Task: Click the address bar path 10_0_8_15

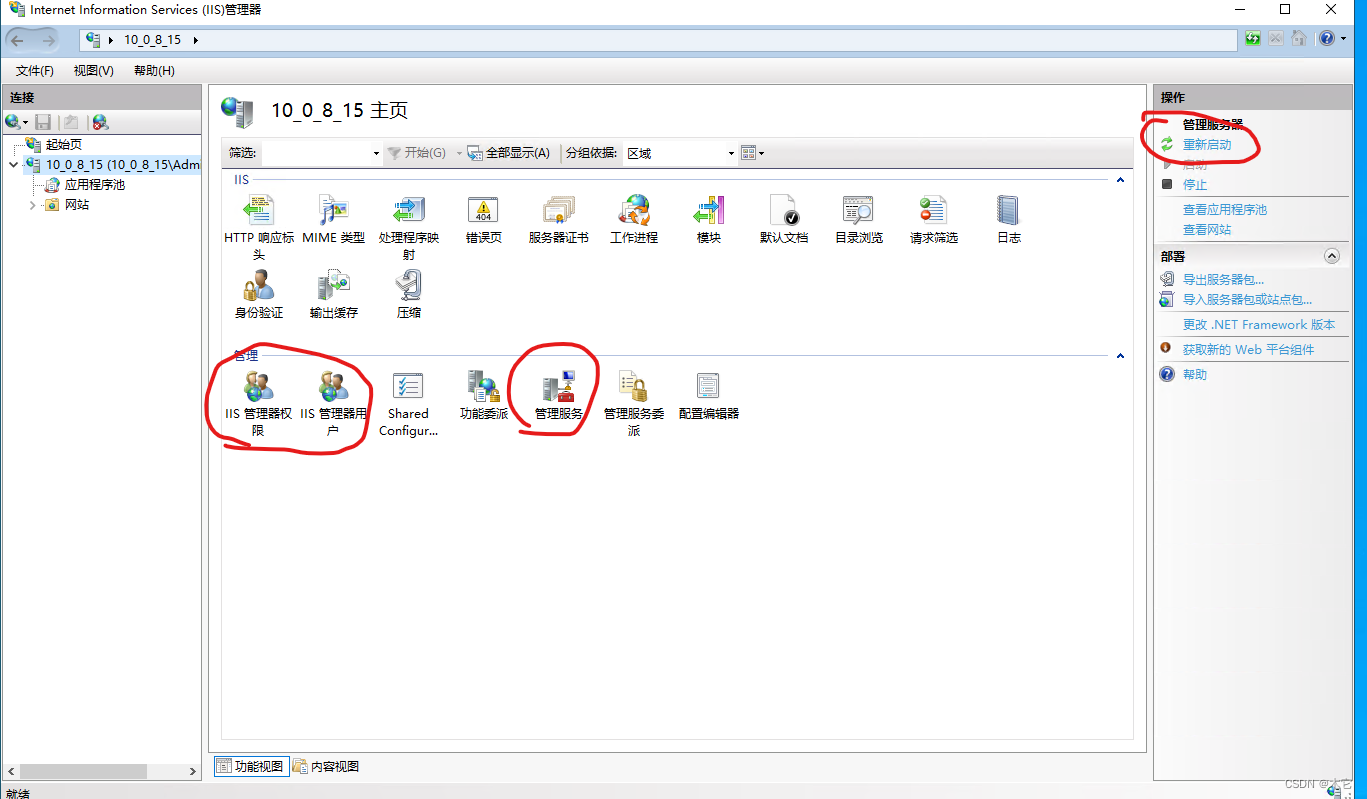Action: pos(152,40)
